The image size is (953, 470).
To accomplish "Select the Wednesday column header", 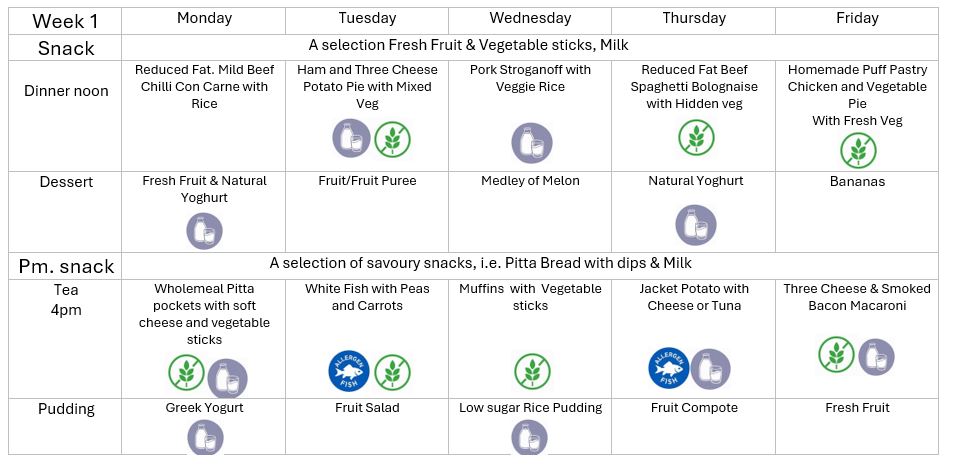I will click(x=530, y=18).
